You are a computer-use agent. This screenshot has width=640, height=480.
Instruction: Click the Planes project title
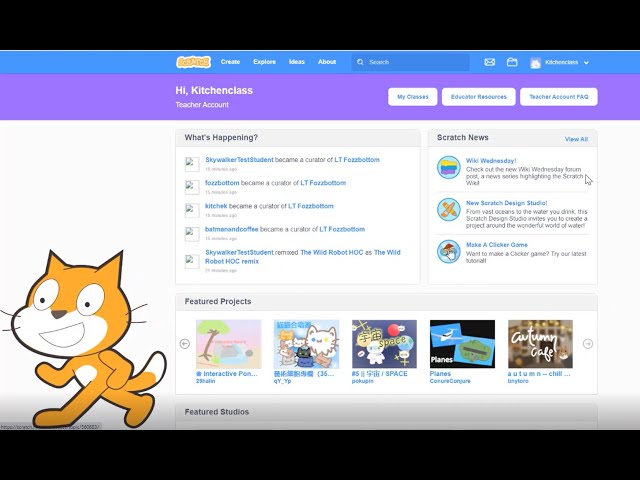[440, 374]
